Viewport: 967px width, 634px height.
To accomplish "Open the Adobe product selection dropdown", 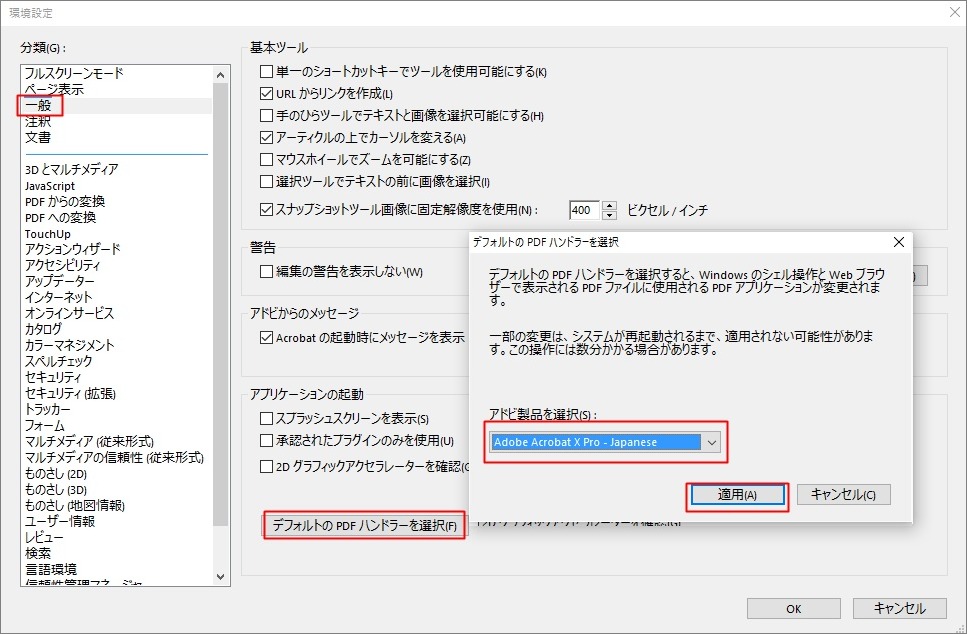I will (605, 442).
